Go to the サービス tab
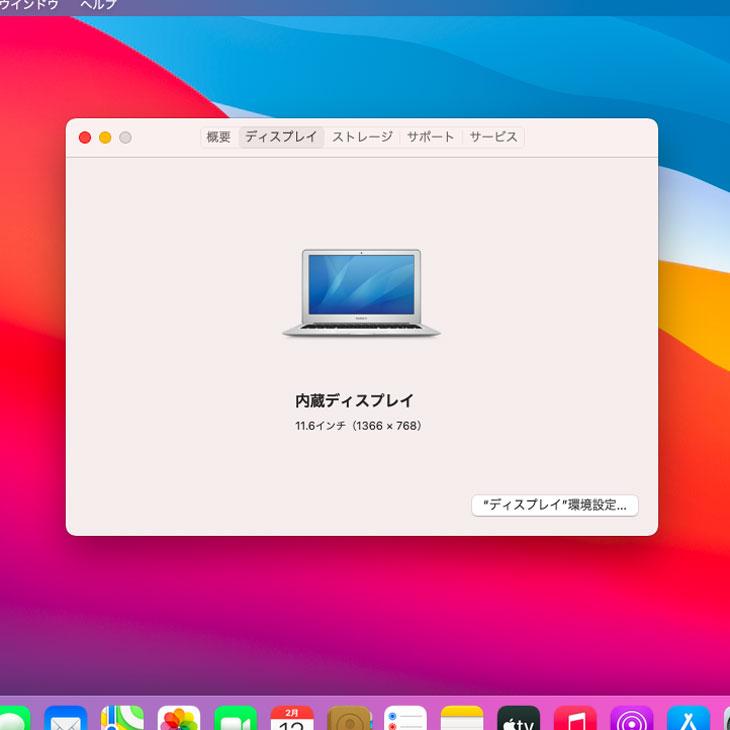 pos(493,137)
